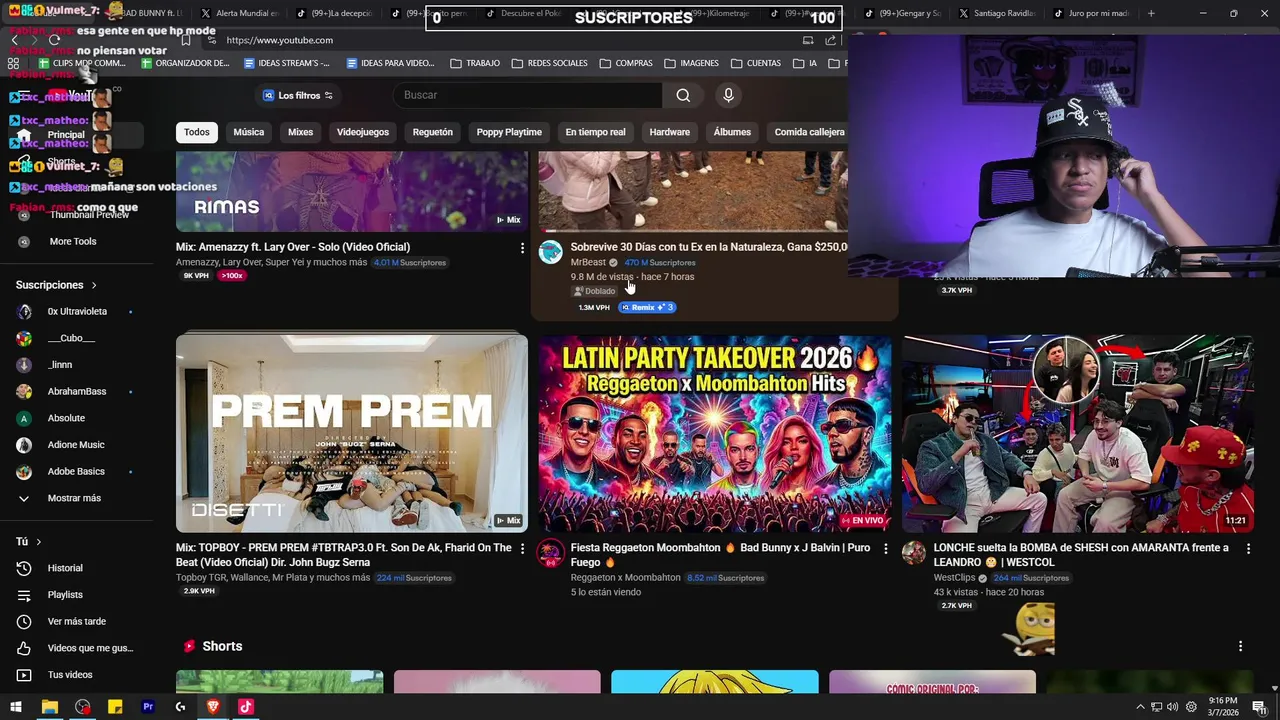Viewport: 1280px width, 720px height.
Task: Select the Reguetón filter chip
Action: point(433,132)
